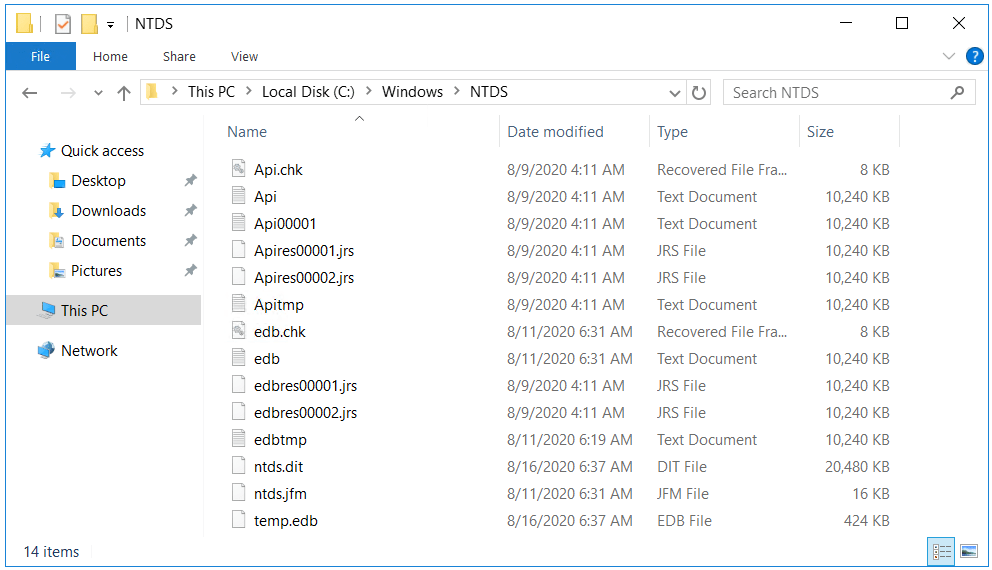Select Network in the navigation pane
992x570 pixels.
(89, 350)
